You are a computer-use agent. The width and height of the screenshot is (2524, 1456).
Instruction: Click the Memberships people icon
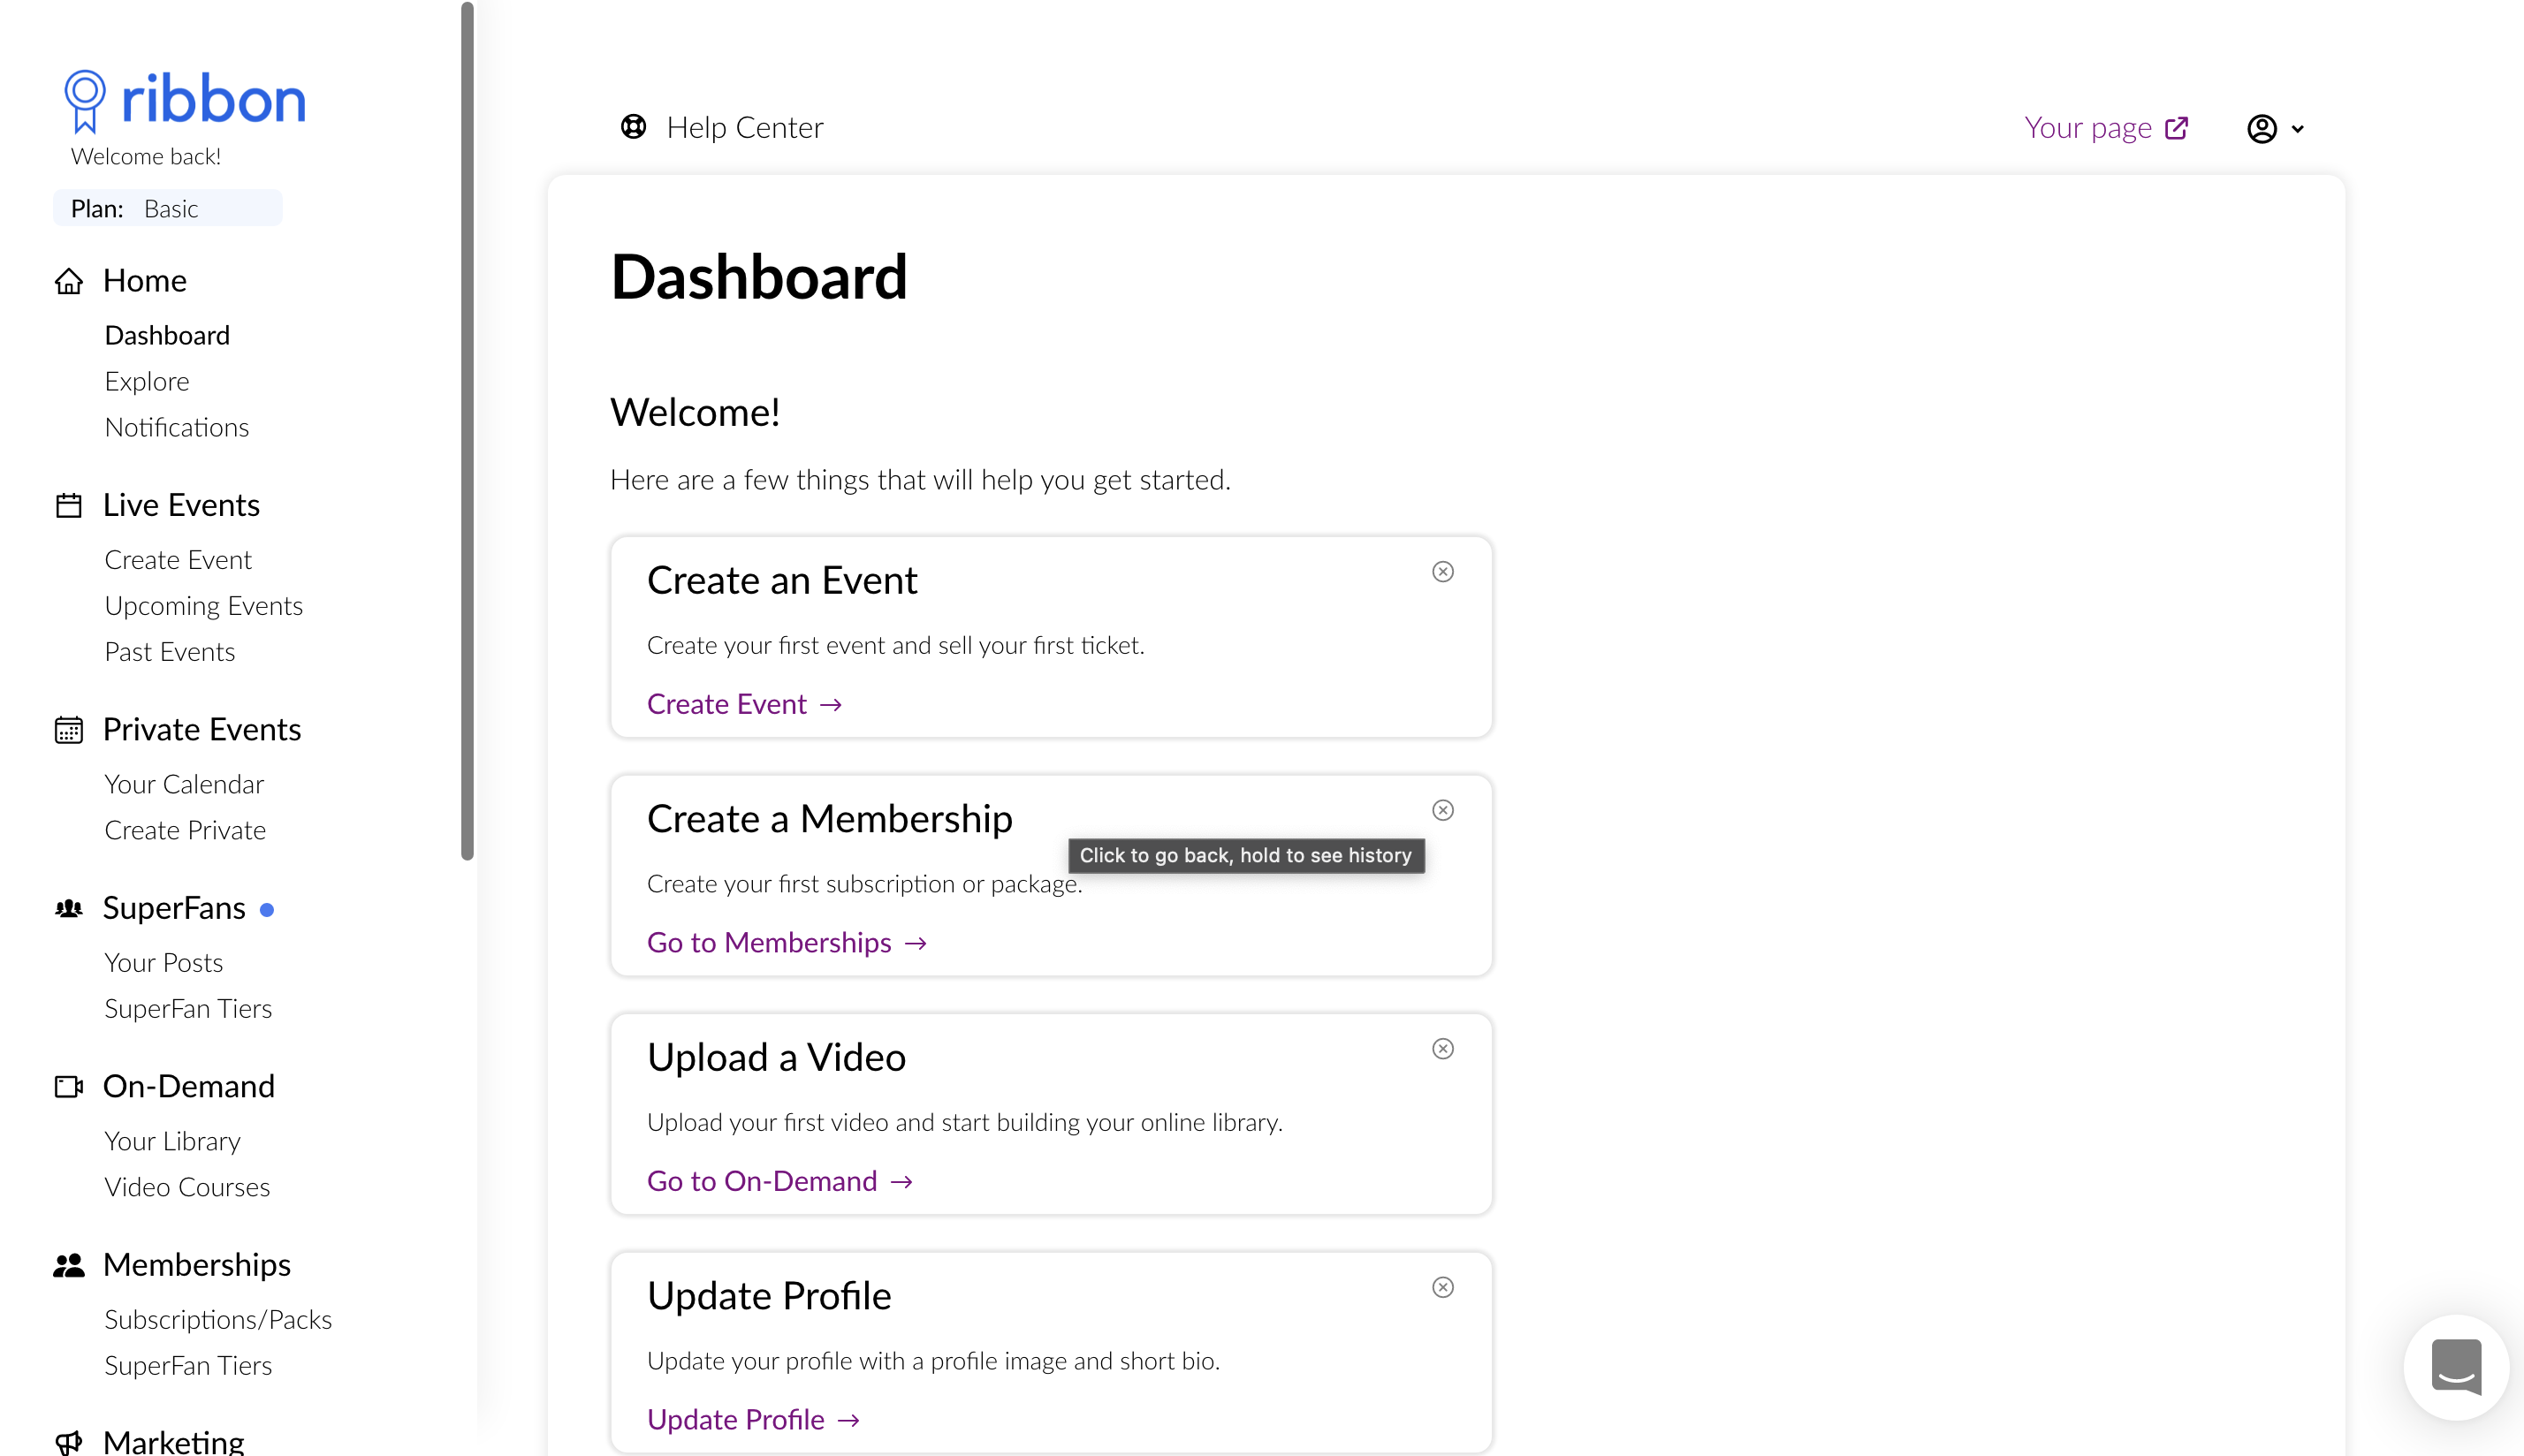click(69, 1265)
